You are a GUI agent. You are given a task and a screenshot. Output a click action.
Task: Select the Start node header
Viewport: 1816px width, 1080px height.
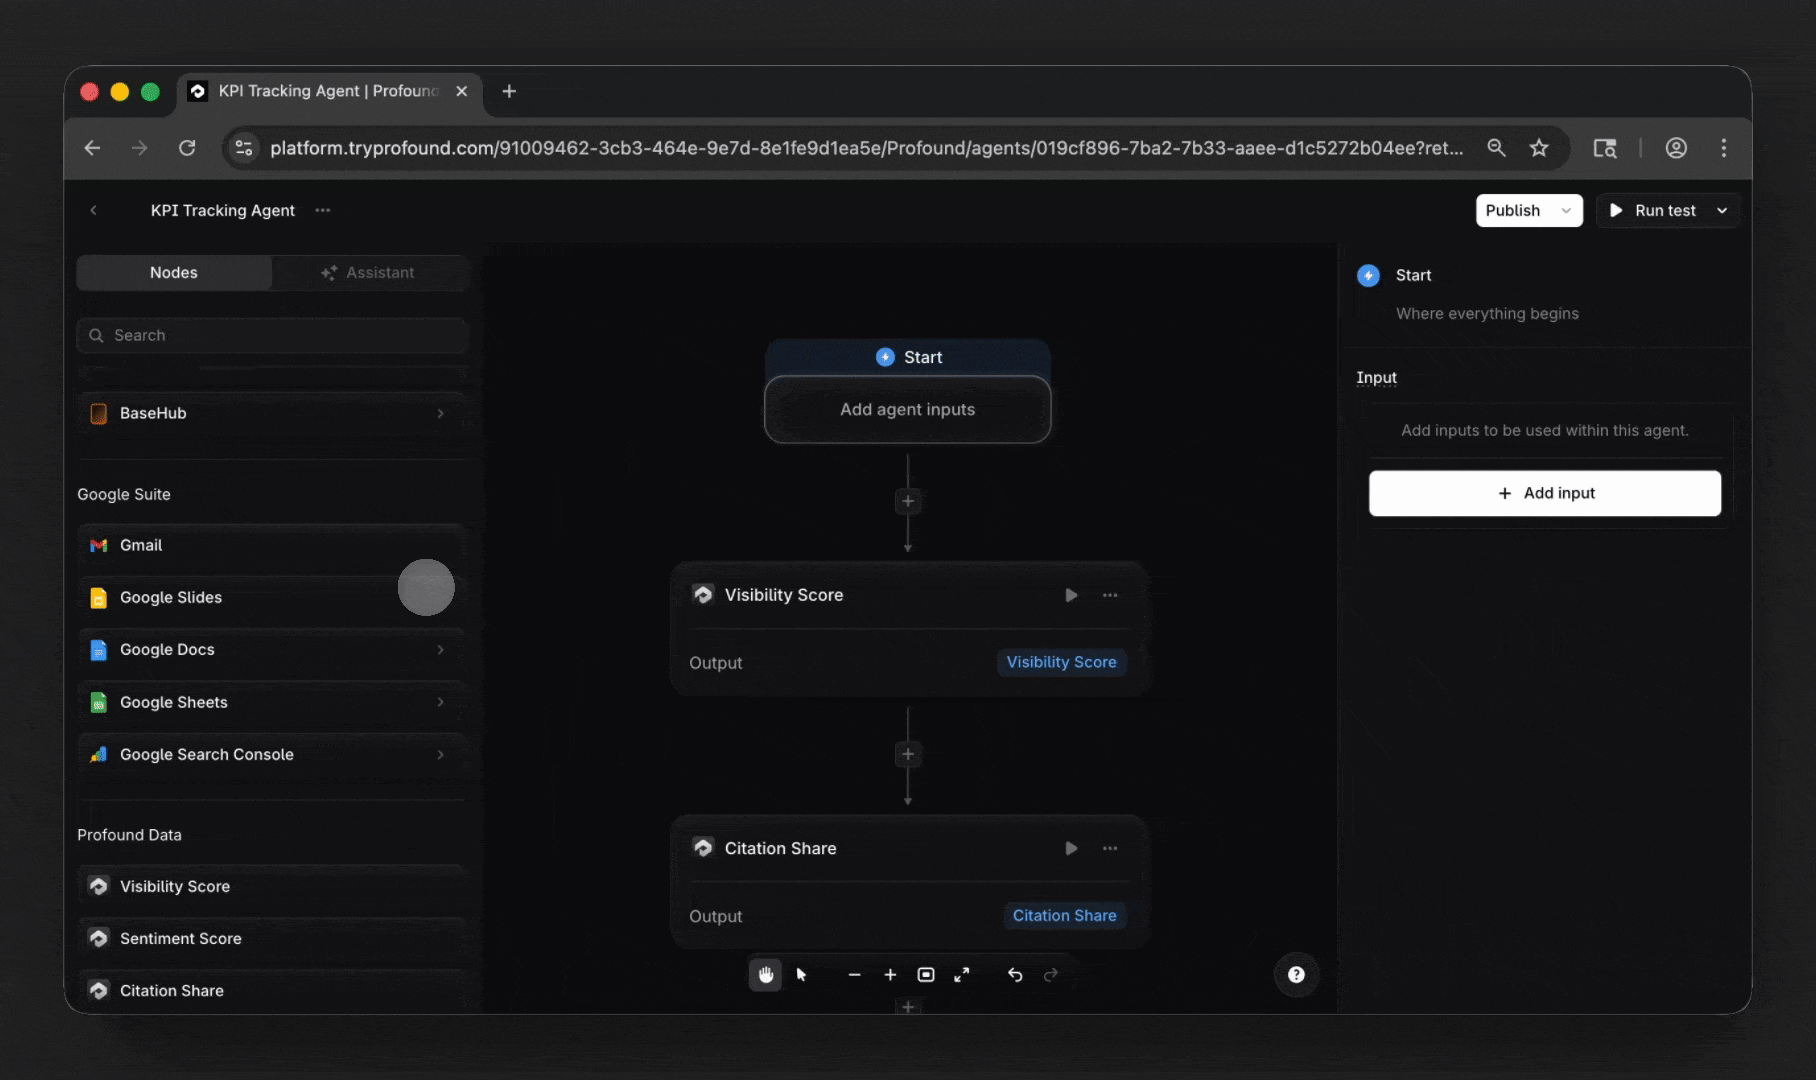908,357
